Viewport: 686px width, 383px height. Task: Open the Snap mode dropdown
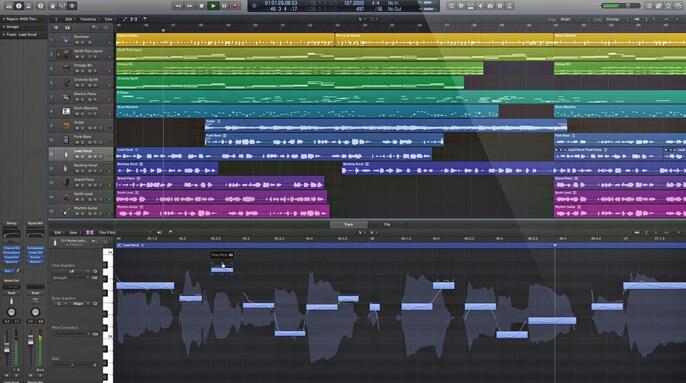(x=574, y=19)
